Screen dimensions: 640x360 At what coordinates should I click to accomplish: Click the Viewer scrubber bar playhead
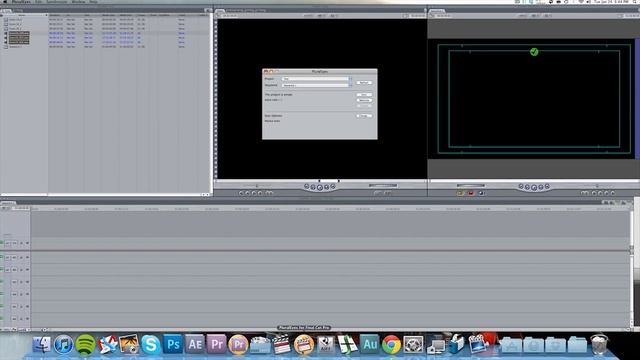click(x=319, y=181)
